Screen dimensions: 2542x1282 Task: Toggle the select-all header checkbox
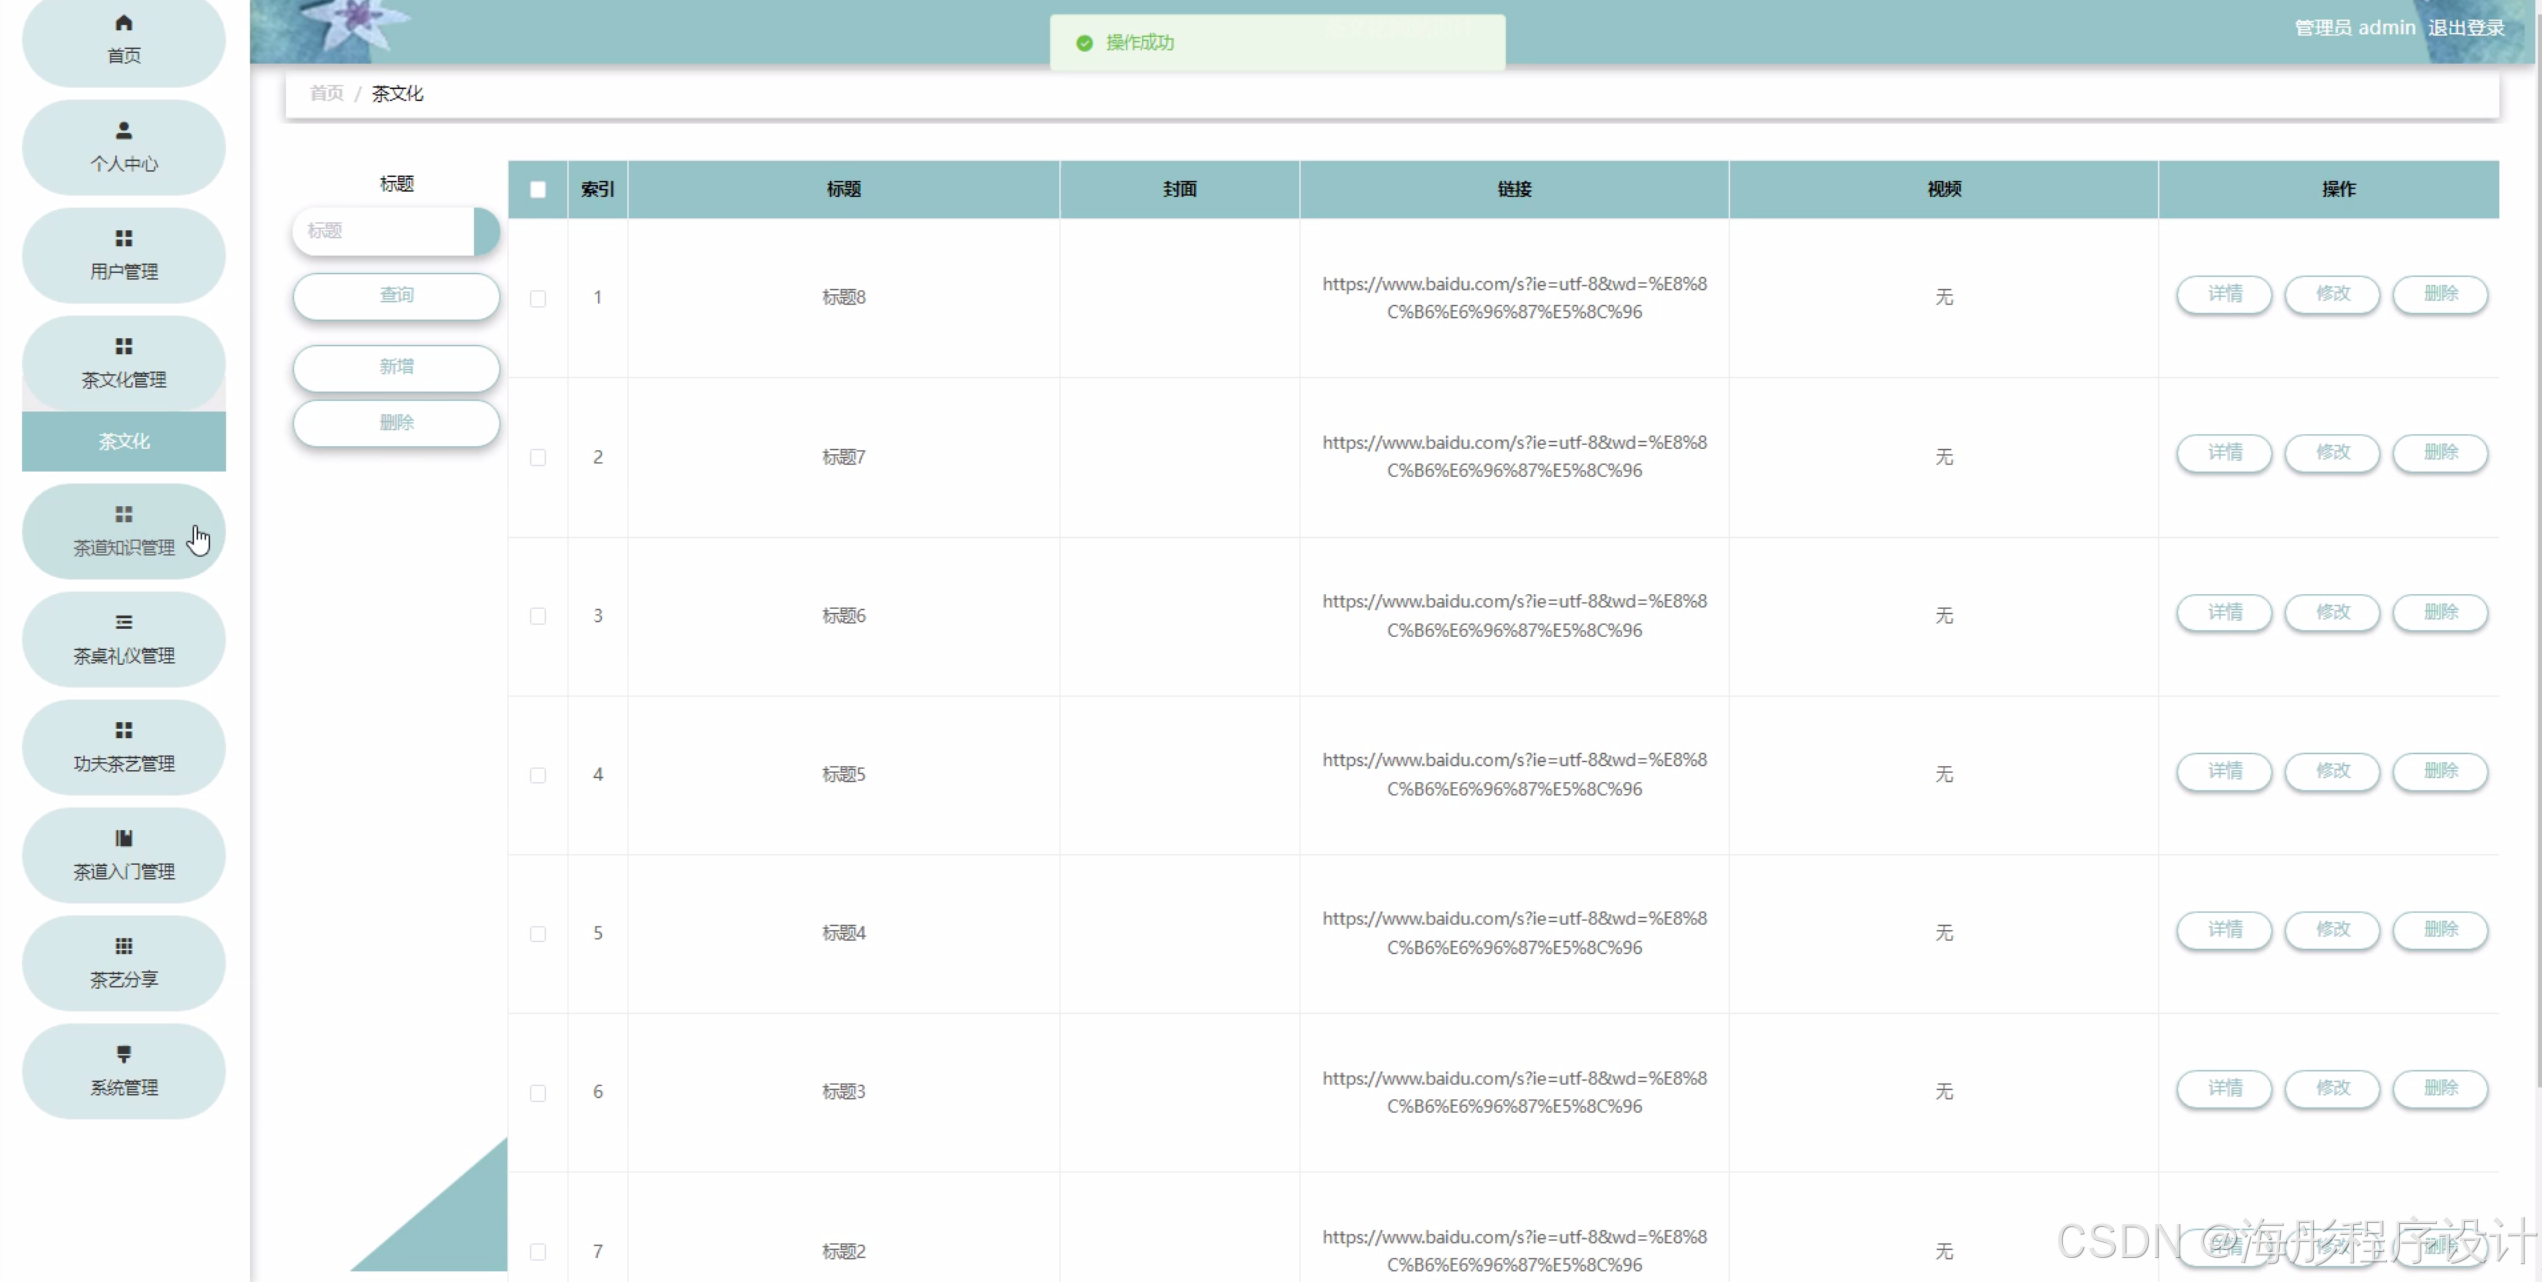tap(538, 190)
